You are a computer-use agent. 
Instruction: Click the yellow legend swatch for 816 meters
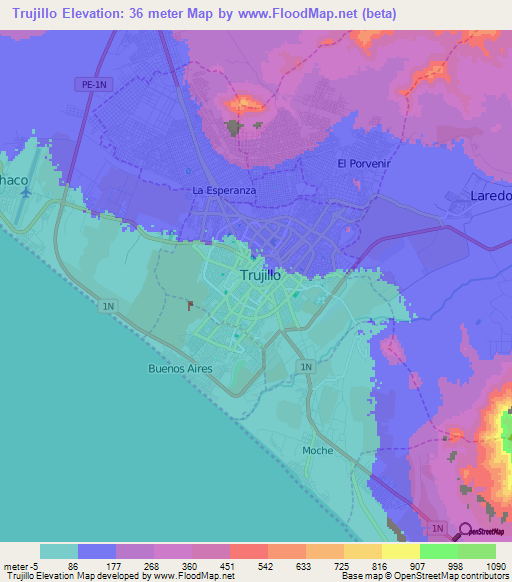click(x=401, y=552)
